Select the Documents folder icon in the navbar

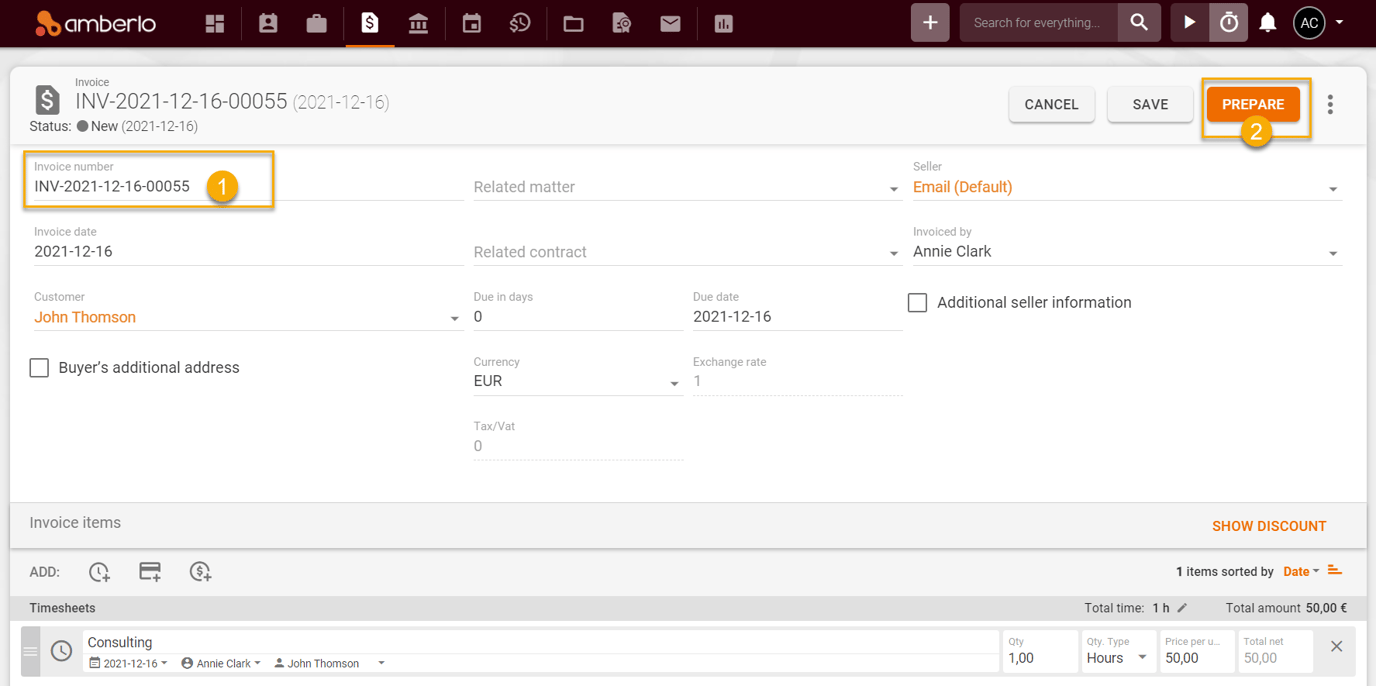pyautogui.click(x=572, y=22)
